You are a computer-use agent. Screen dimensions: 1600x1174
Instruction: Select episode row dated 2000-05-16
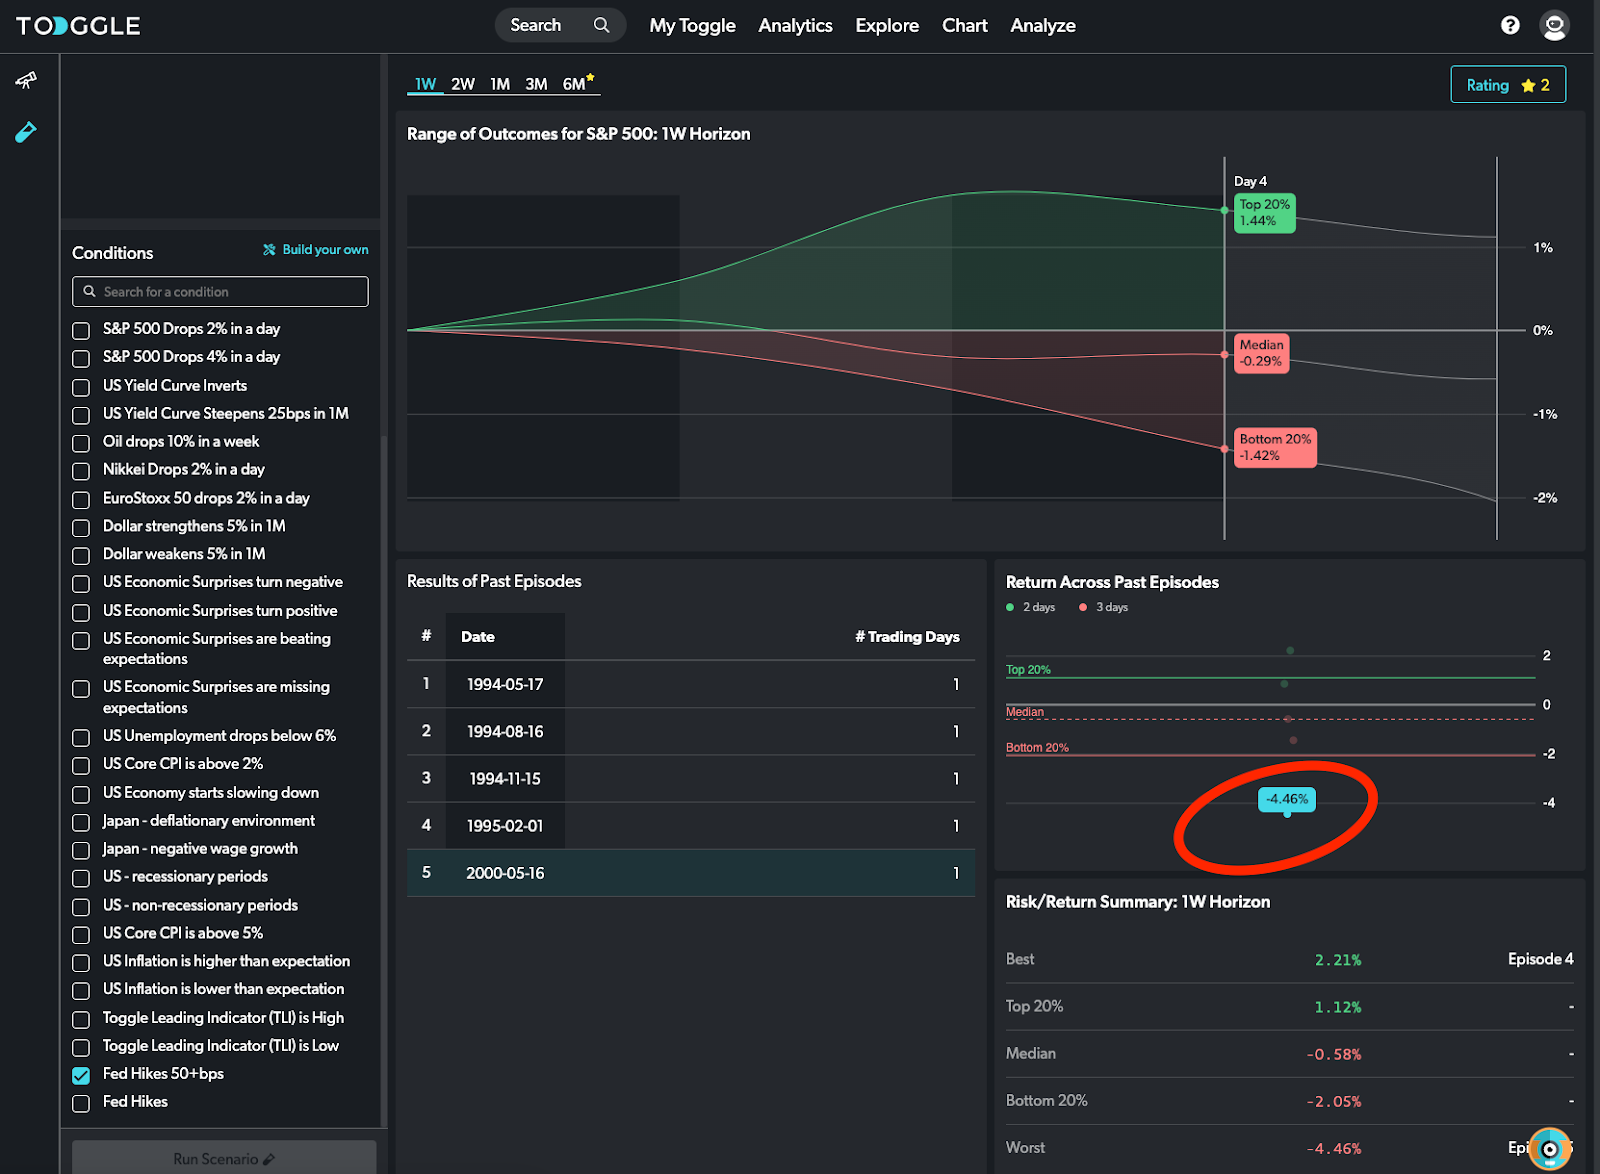[x=690, y=873]
